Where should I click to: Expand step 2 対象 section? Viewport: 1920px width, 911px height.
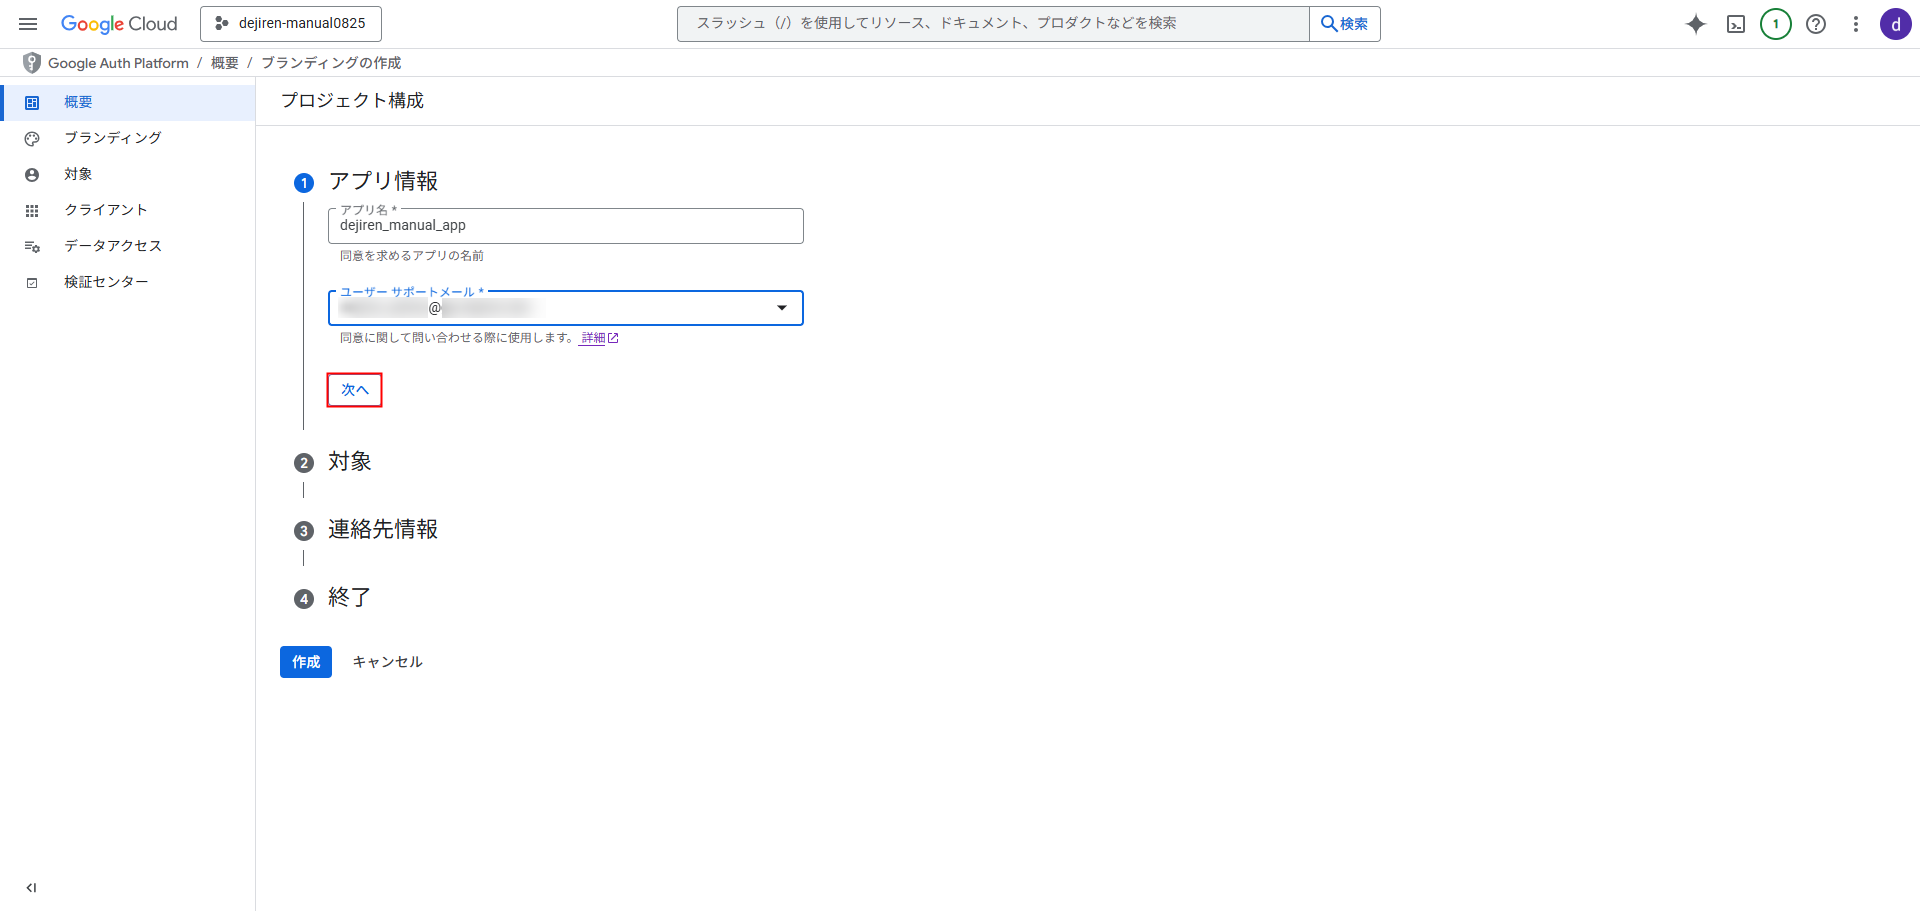pyautogui.click(x=349, y=462)
